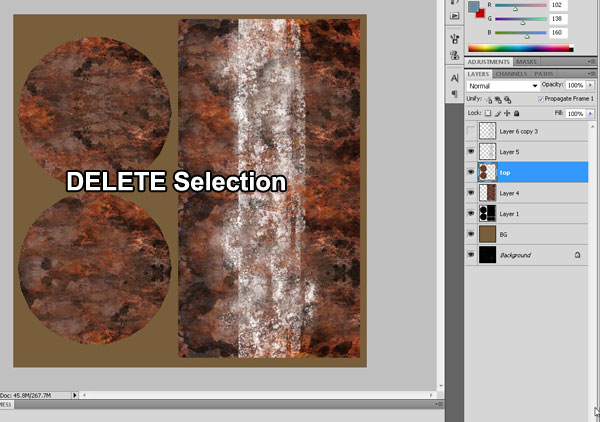Screen dimensions: 600x422
Task: Open the Actions panel play icon
Action: pos(454,15)
